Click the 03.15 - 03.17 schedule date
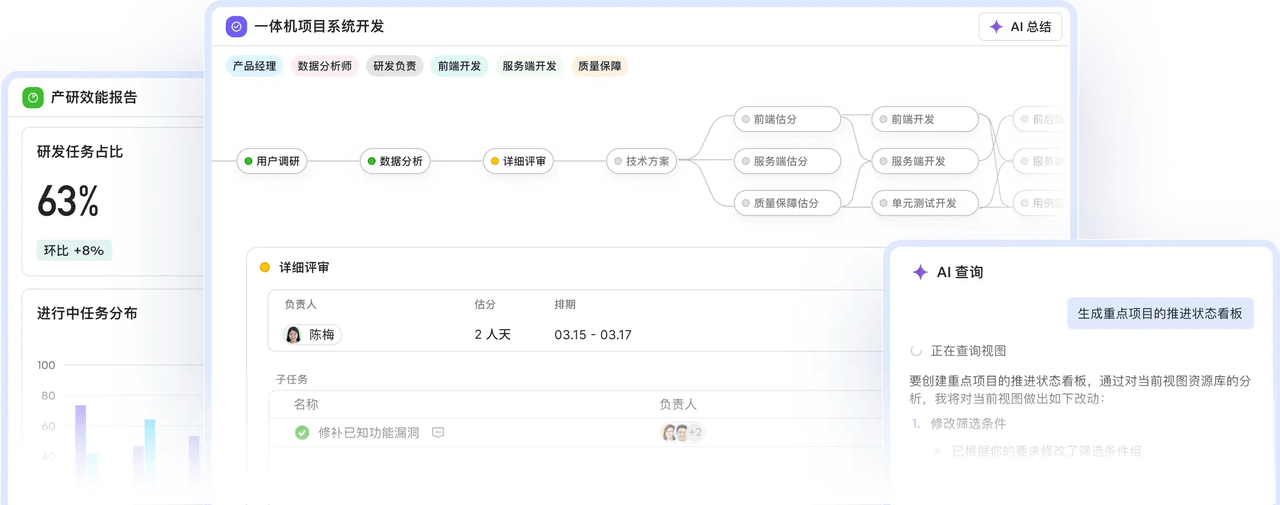The width and height of the screenshot is (1280, 505). 593,335
